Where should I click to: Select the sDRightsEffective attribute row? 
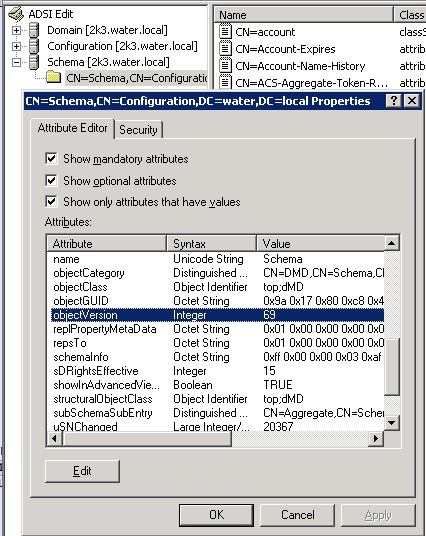(217, 371)
